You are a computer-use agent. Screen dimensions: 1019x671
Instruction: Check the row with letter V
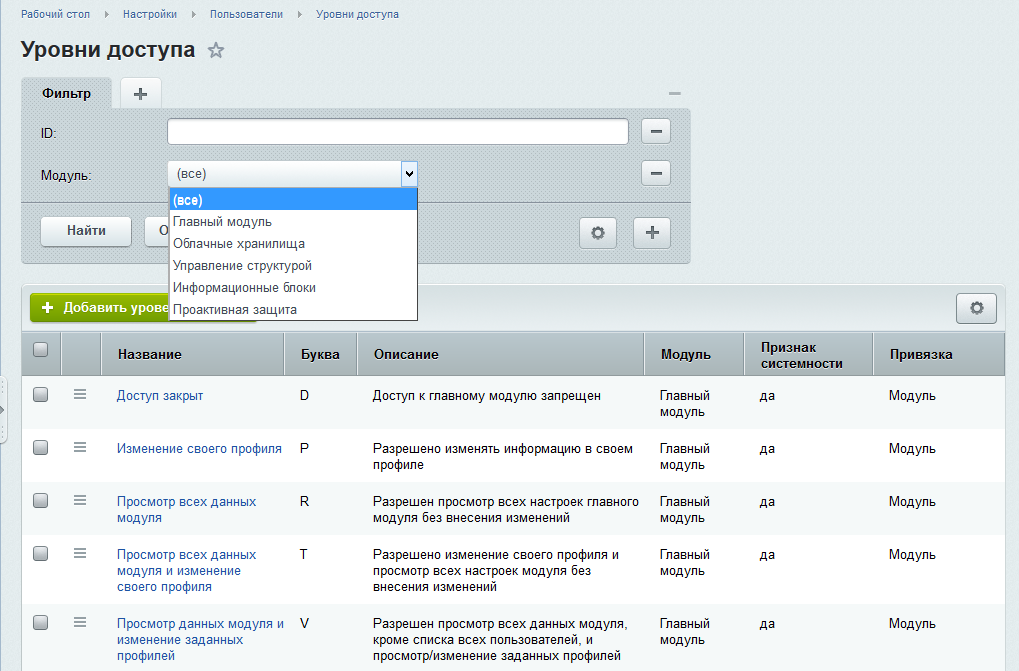tap(40, 622)
